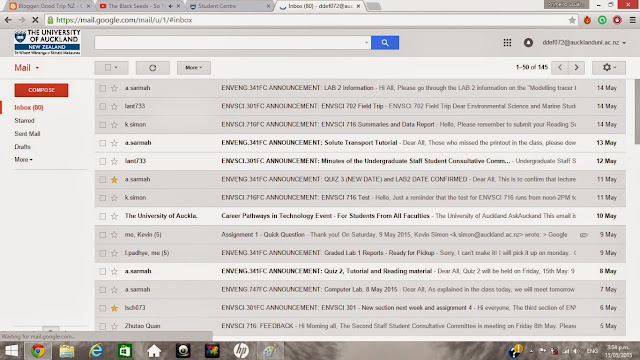The height and width of the screenshot is (360, 640).
Task: Go to older messages with right arrow
Action: (576, 67)
